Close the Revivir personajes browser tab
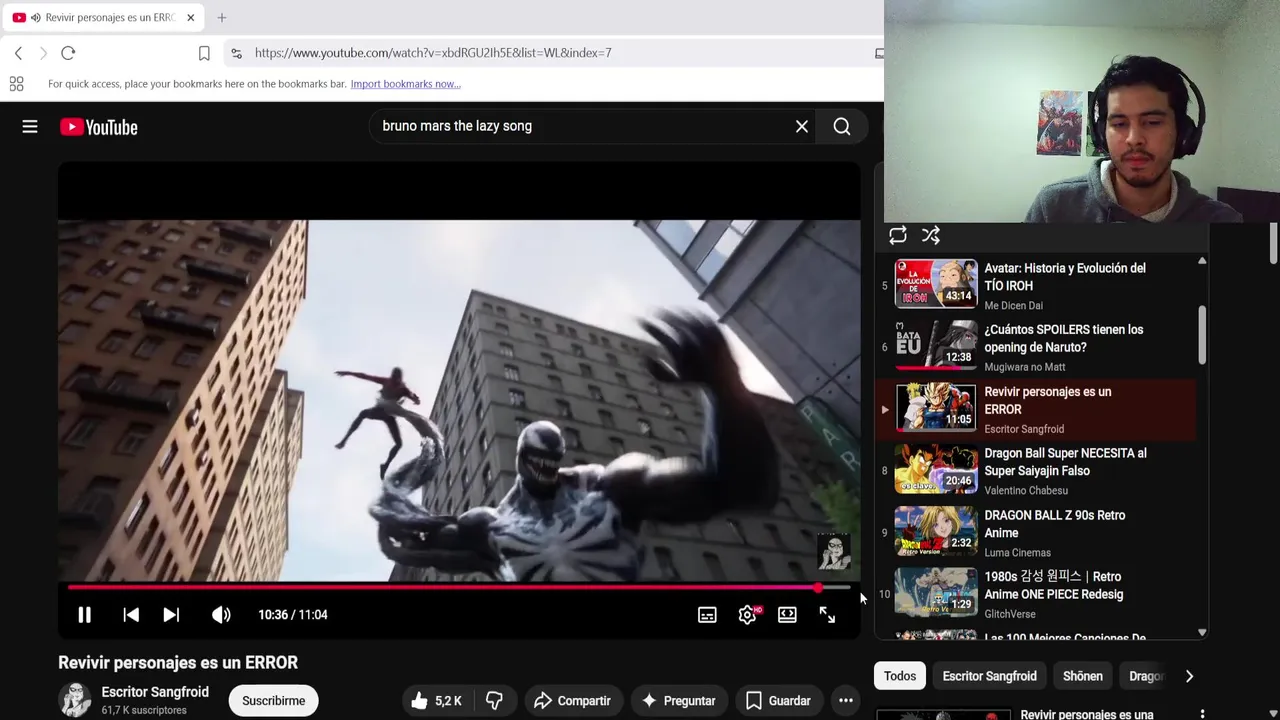Image resolution: width=1280 pixels, height=720 pixels. point(190,17)
